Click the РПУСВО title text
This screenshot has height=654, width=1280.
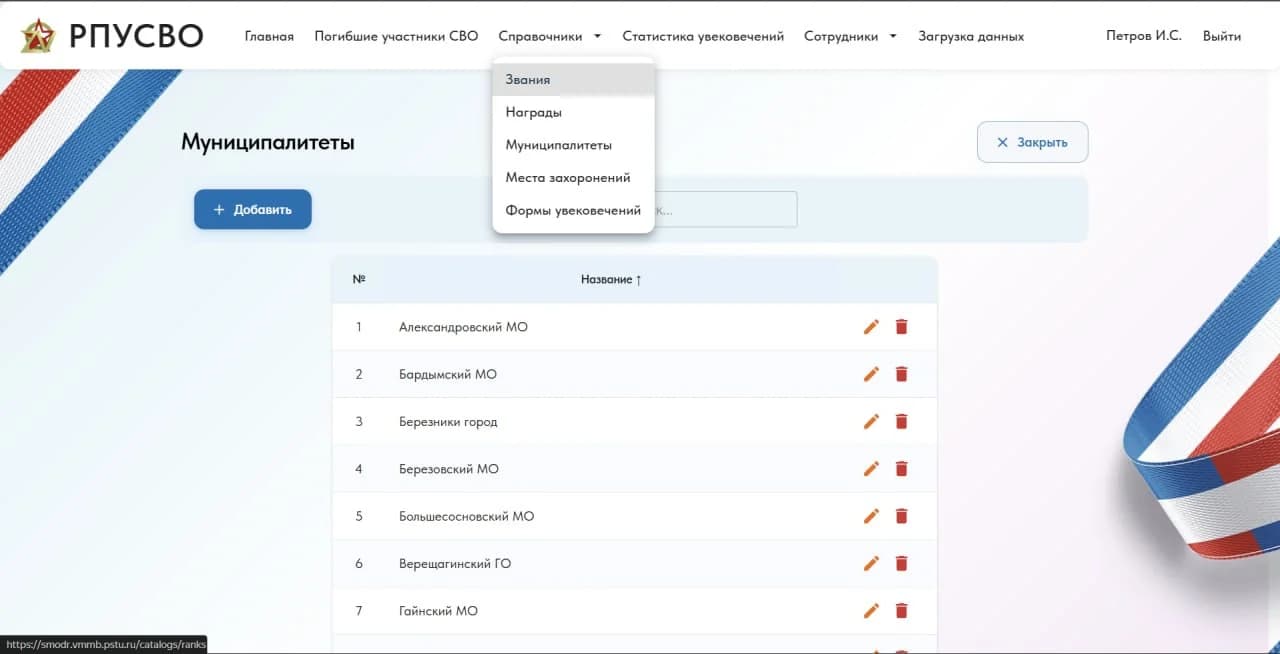[x=136, y=36]
